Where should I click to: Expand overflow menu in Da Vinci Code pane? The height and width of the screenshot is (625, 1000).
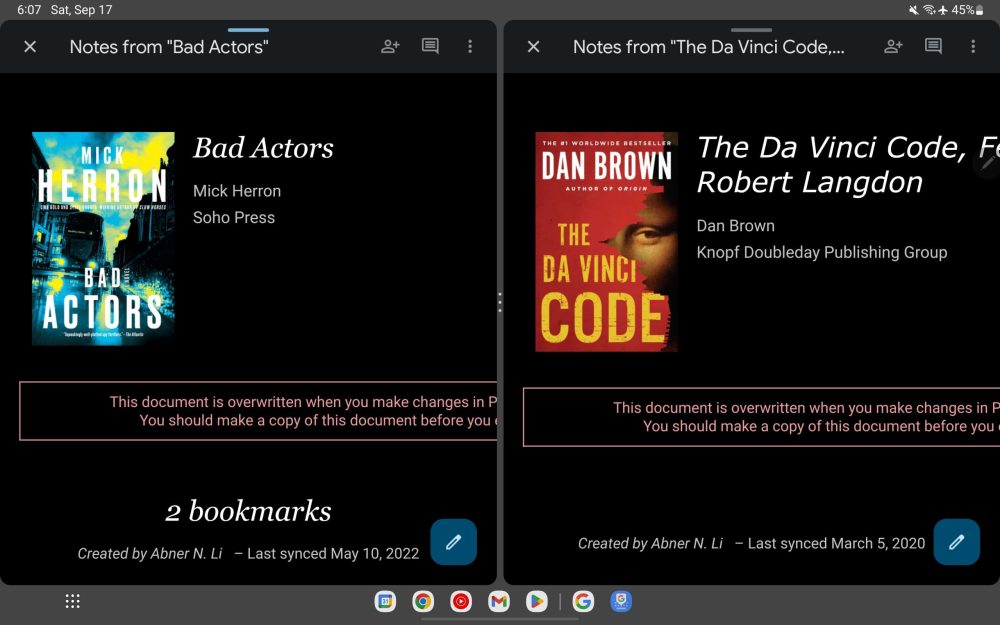(973, 47)
